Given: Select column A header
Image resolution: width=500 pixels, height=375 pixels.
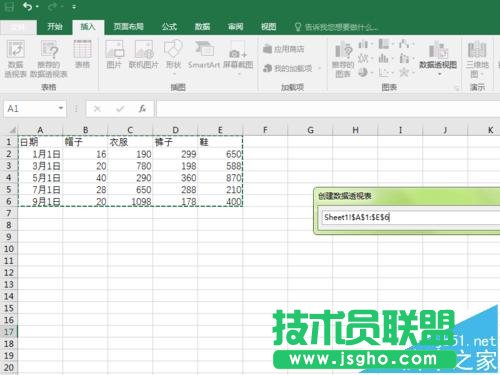Looking at the screenshot, I should point(40,130).
